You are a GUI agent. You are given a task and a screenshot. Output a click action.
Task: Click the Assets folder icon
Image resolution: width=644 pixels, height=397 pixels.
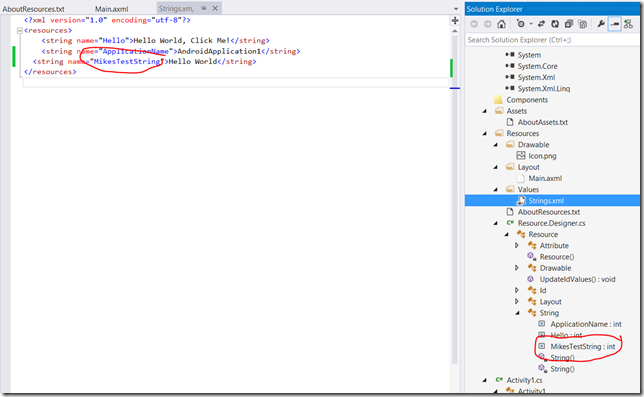click(499, 111)
